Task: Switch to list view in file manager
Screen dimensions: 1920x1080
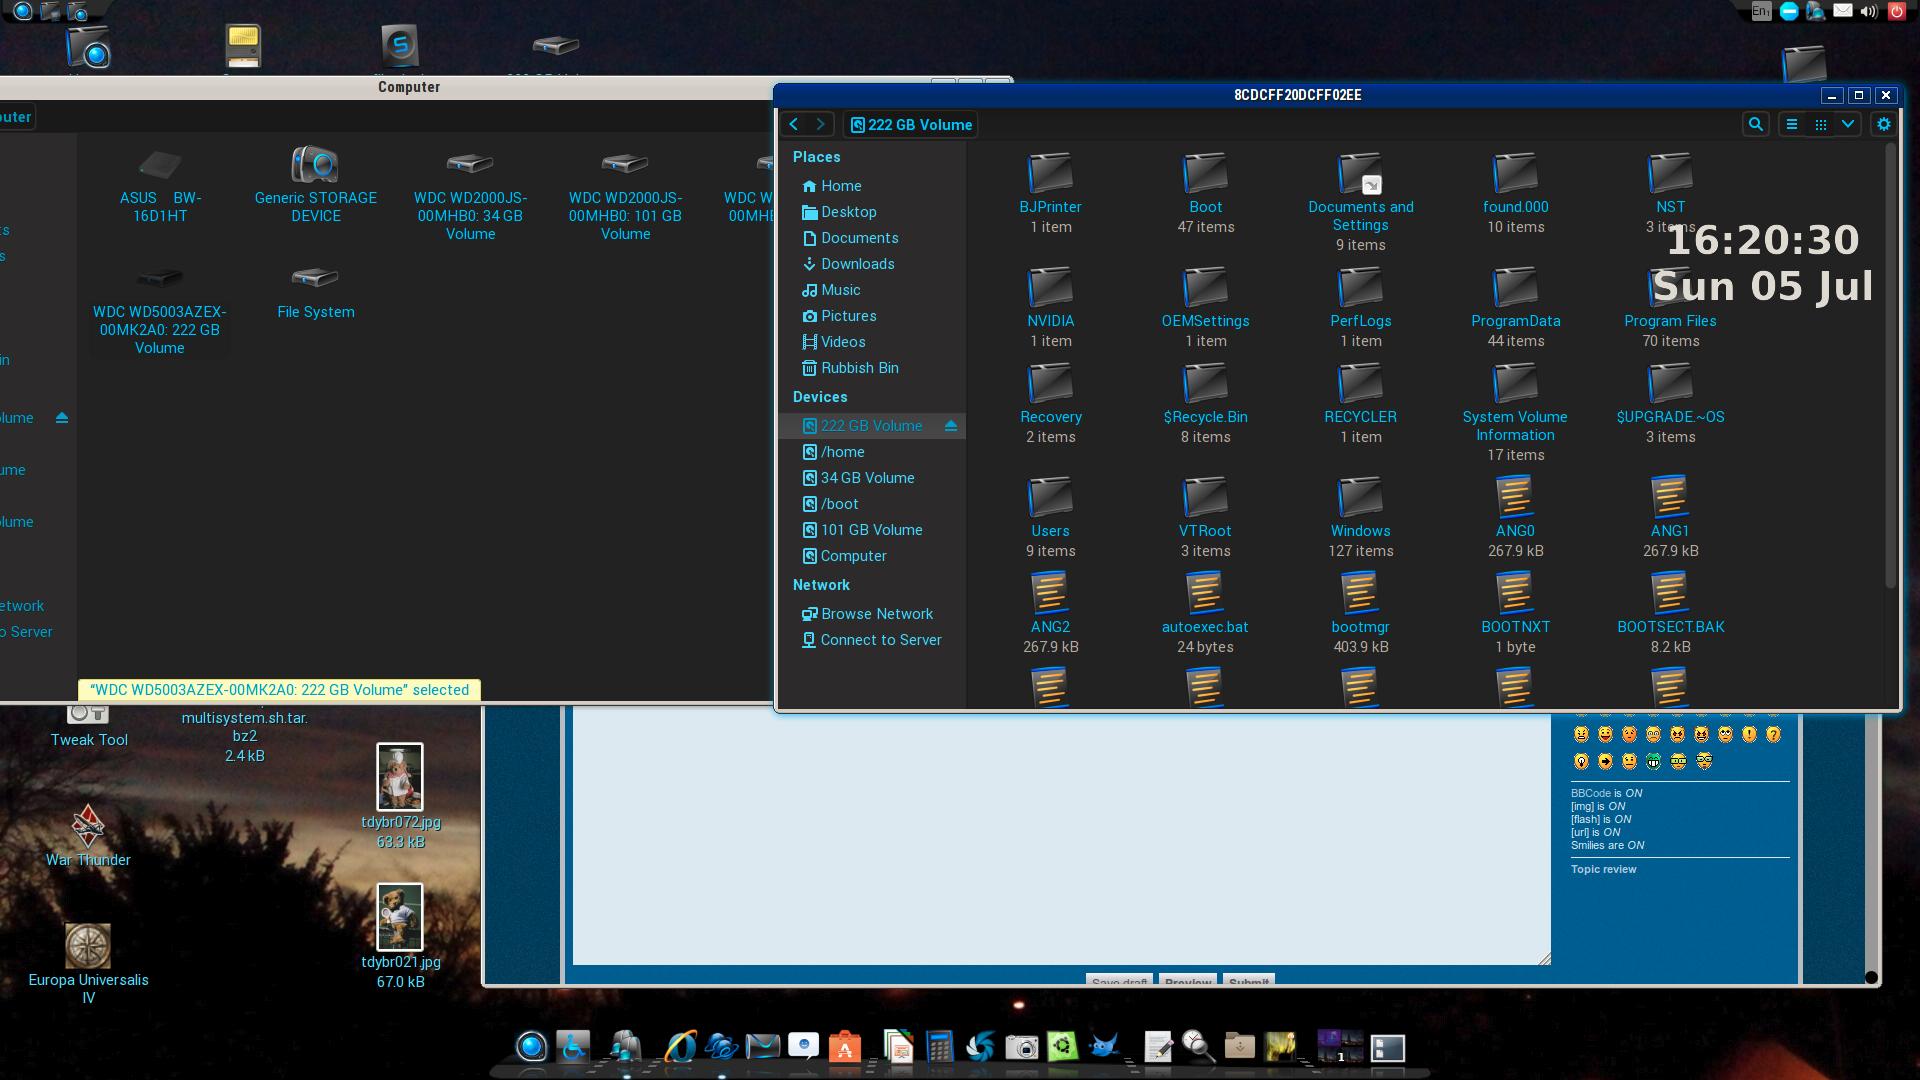Action: (1792, 124)
